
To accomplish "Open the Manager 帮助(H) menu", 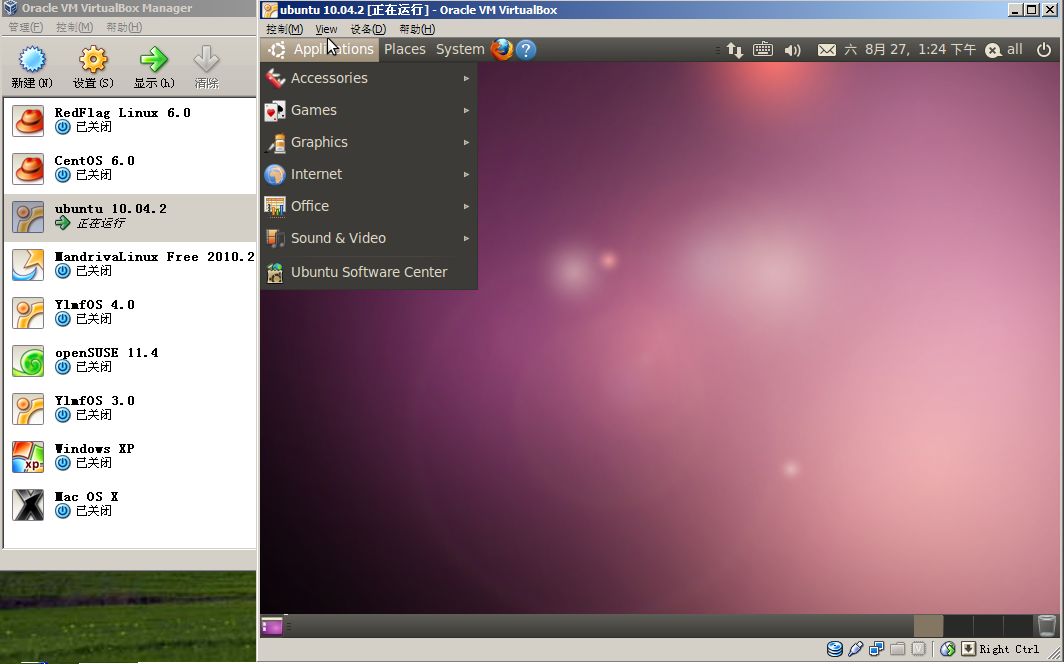I will point(124,27).
